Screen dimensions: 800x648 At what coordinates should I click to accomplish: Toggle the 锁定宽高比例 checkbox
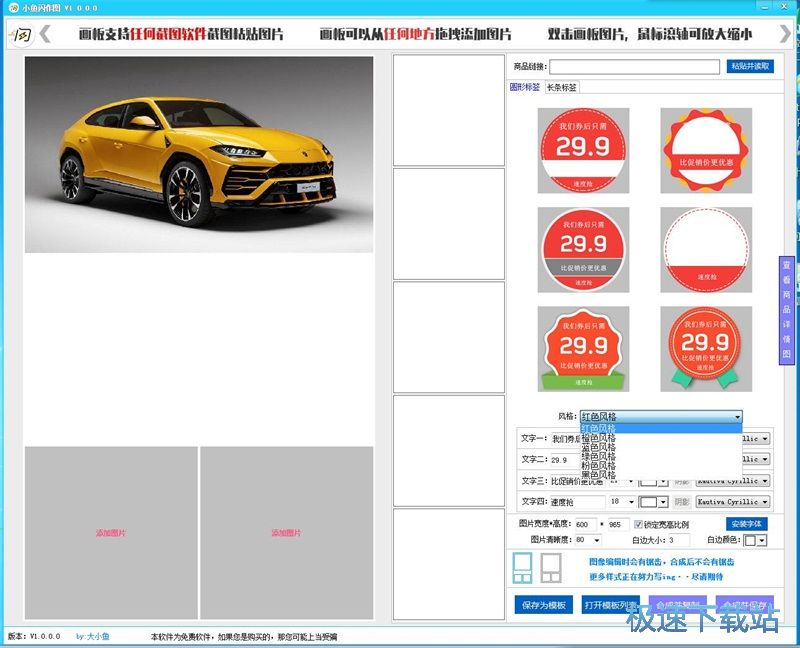click(x=639, y=524)
